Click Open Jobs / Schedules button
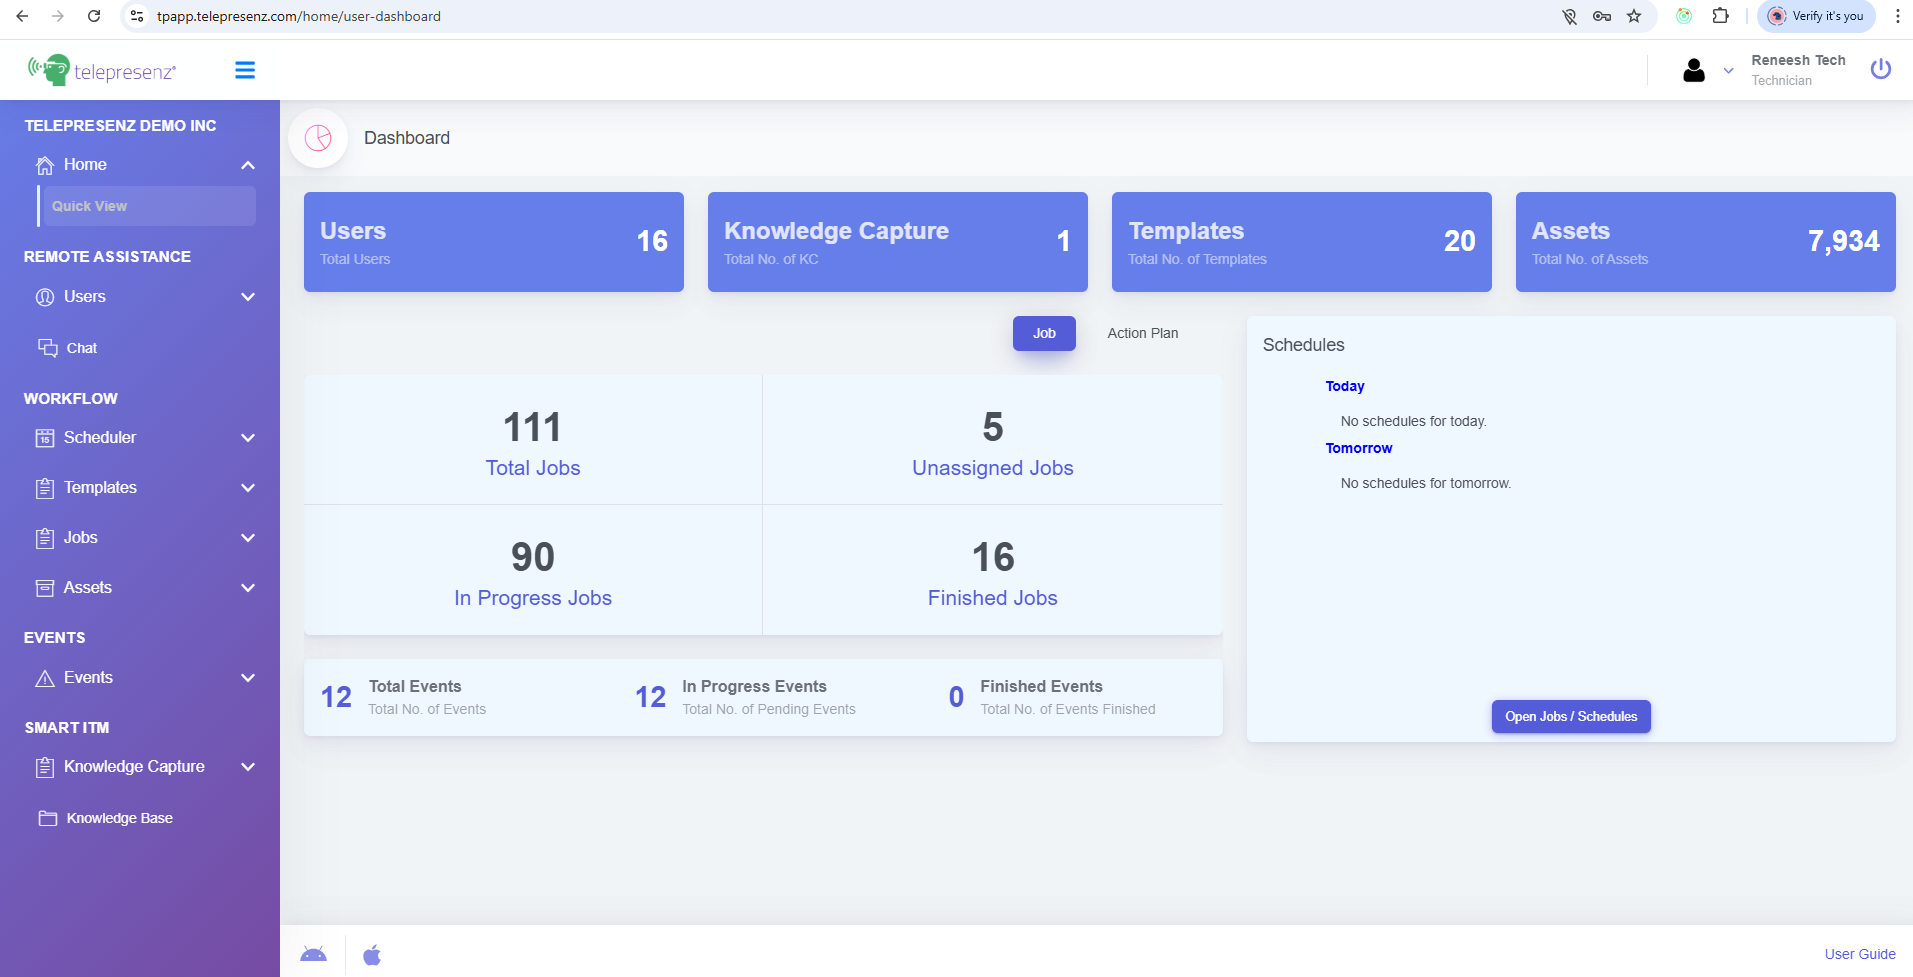 (1570, 716)
